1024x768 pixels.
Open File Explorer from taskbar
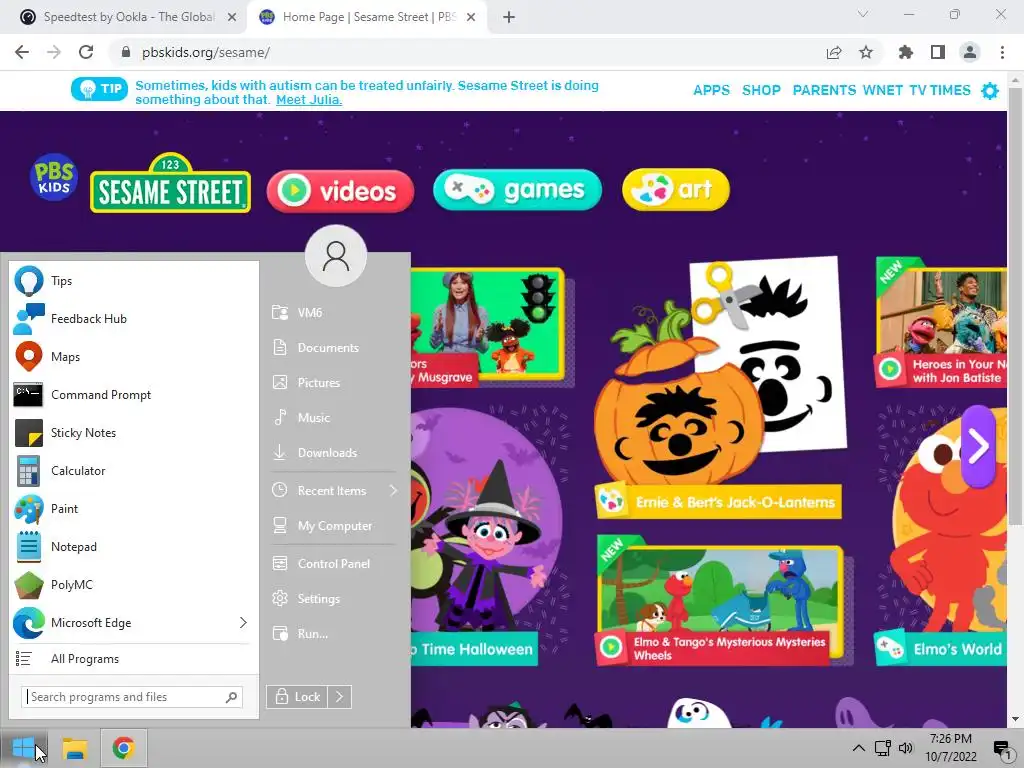pyautogui.click(x=74, y=748)
